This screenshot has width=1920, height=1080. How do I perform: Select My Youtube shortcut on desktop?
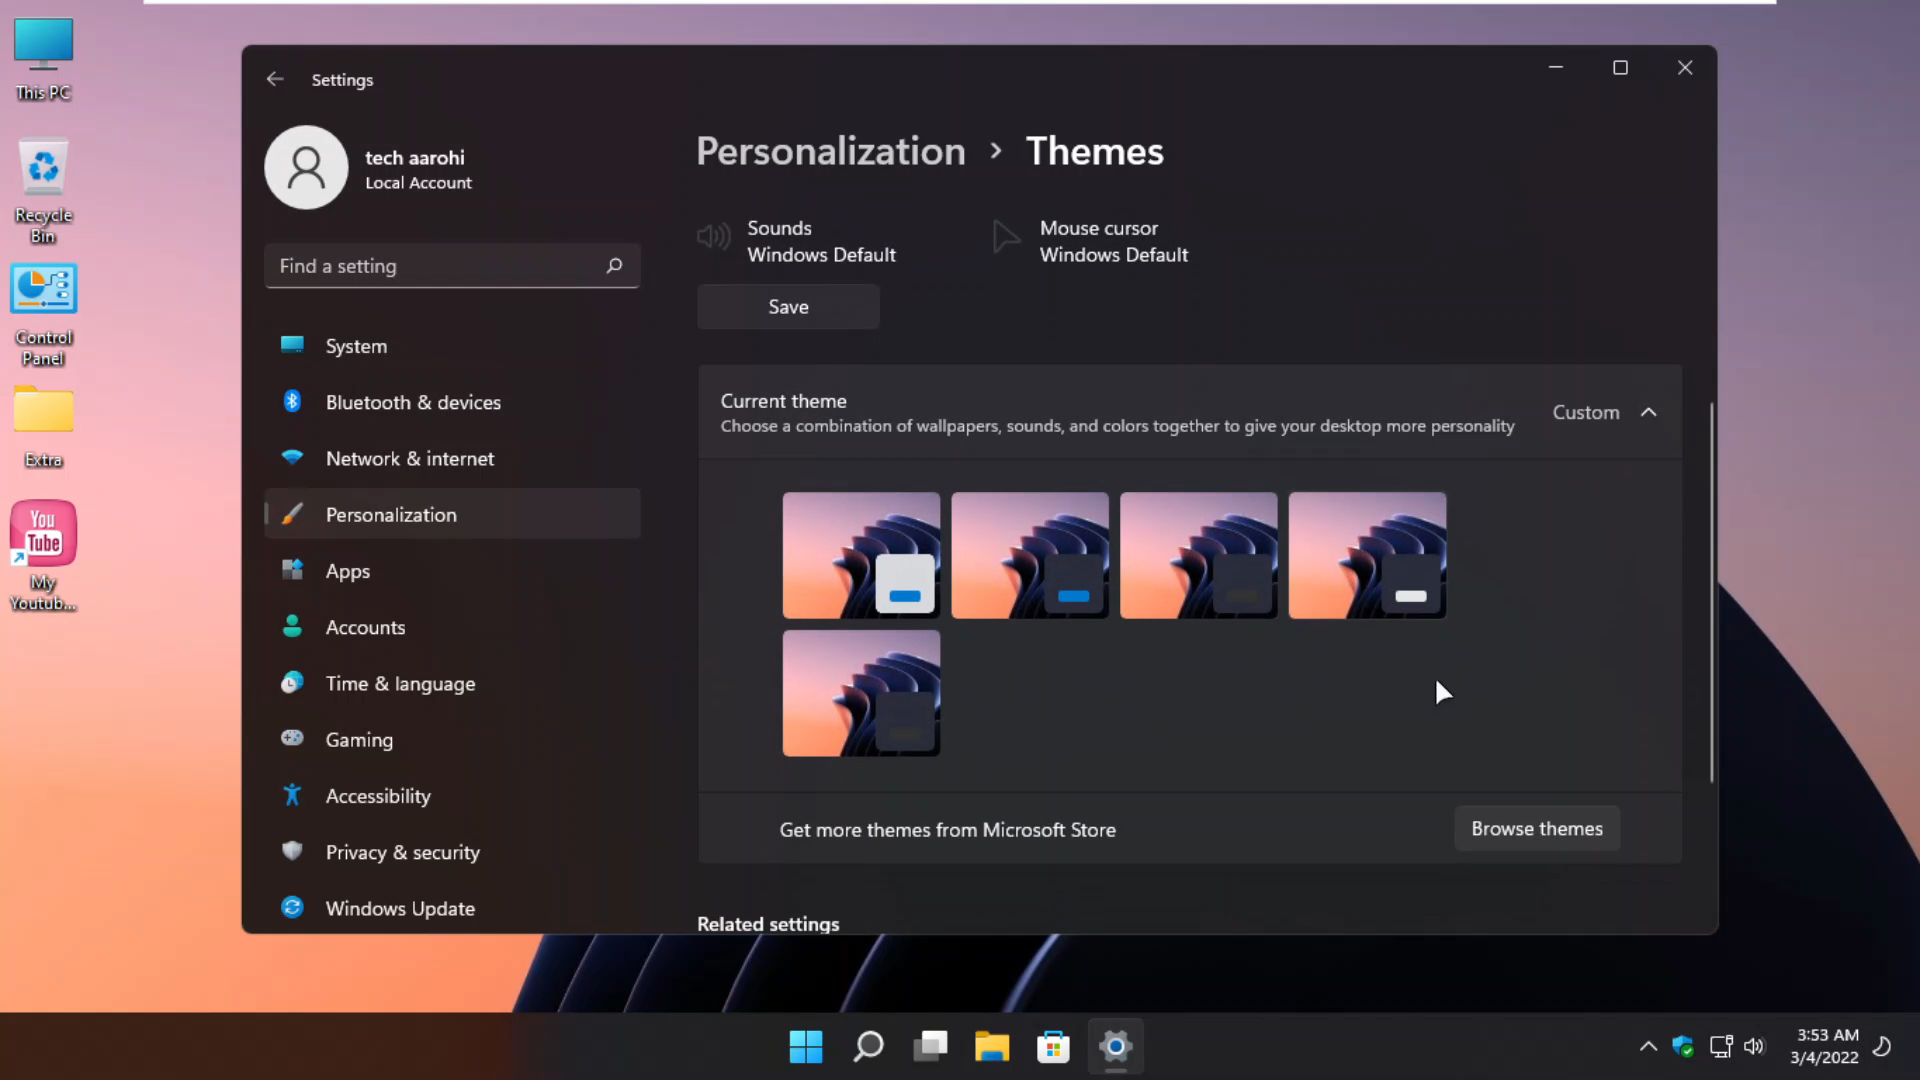click(x=43, y=556)
